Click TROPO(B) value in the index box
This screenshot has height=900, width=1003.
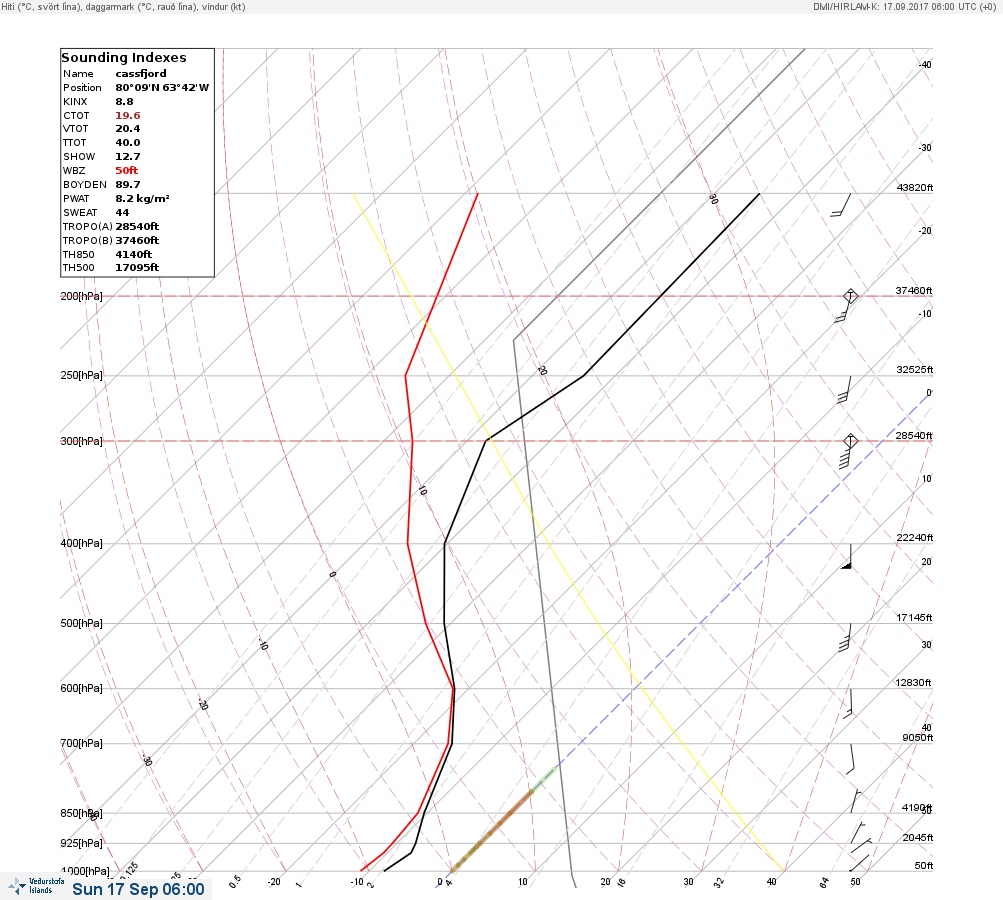click(137, 241)
